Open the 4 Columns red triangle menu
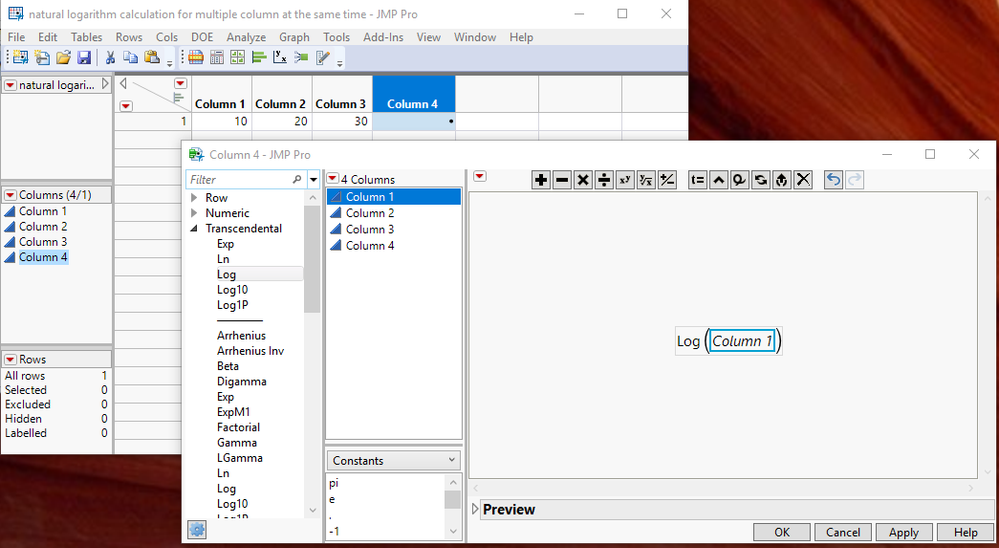999x548 pixels. (x=333, y=179)
